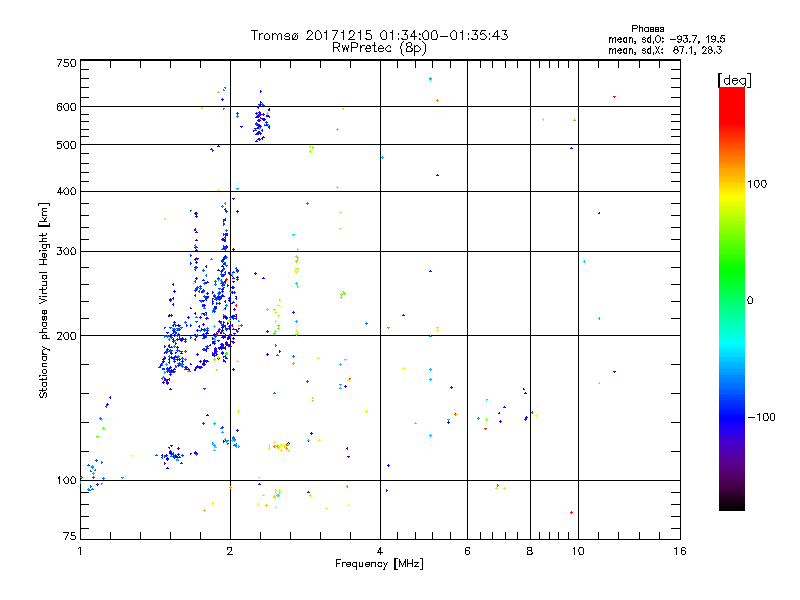Click the plot title 'Tromsø 20171215 01:34:00-01:35:43'
The width and height of the screenshot is (800, 600).
tap(379, 35)
